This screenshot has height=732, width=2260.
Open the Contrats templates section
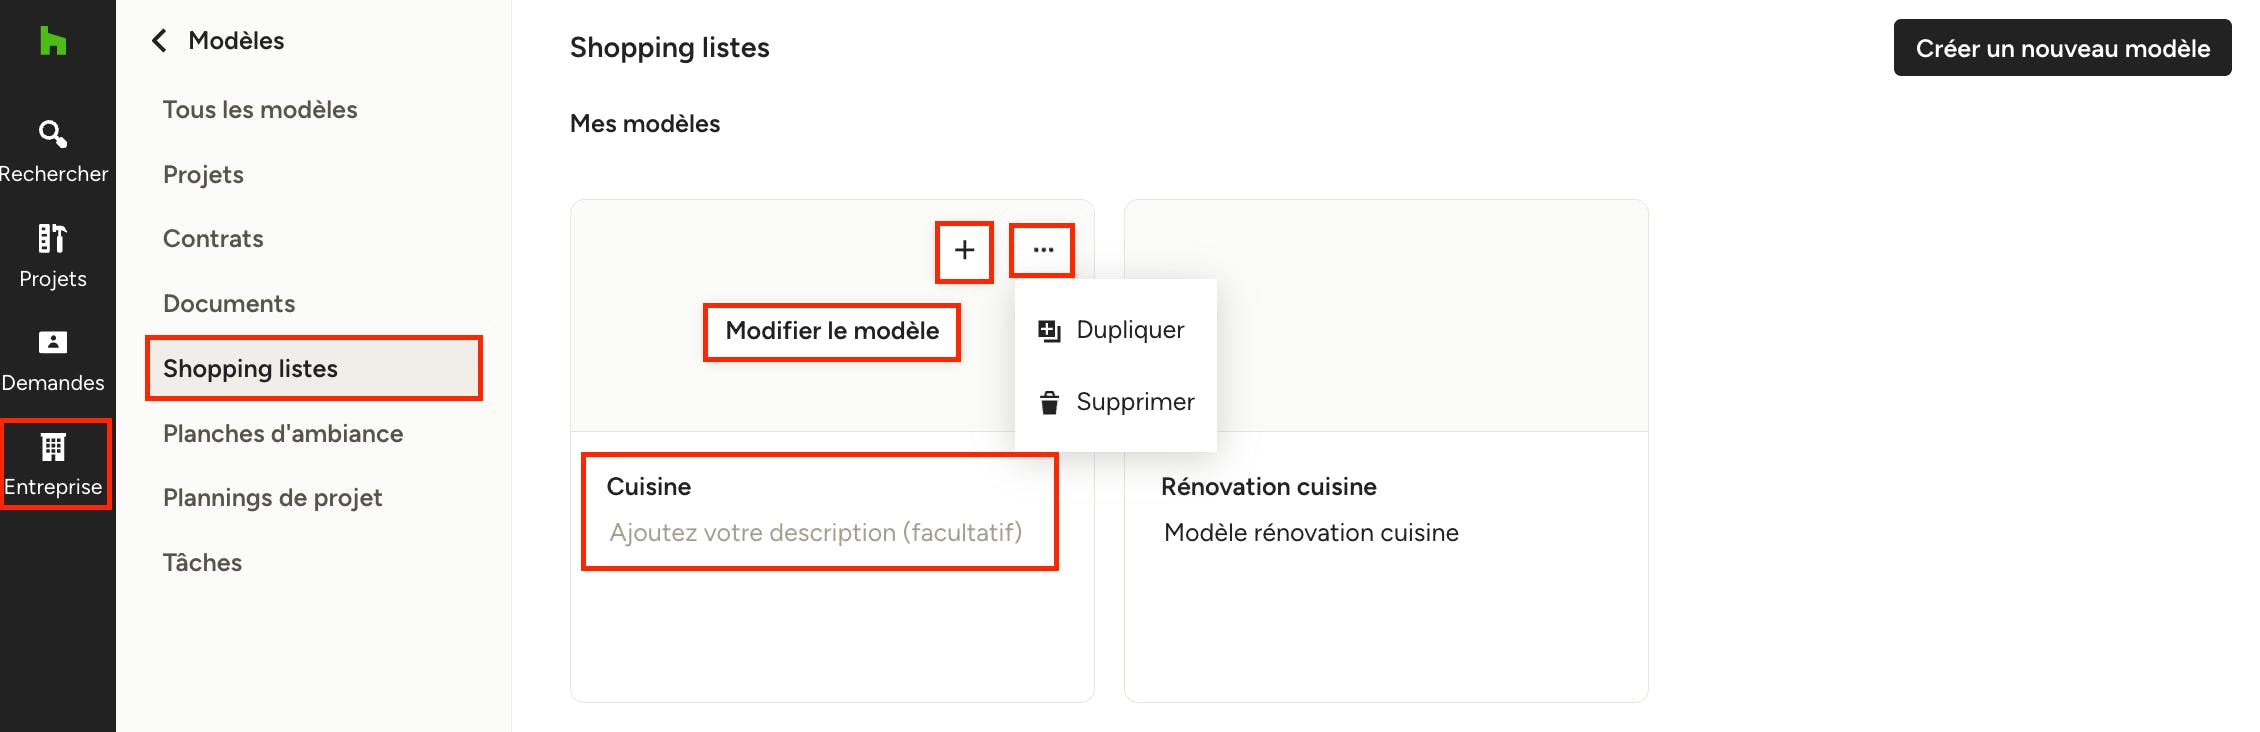213,239
